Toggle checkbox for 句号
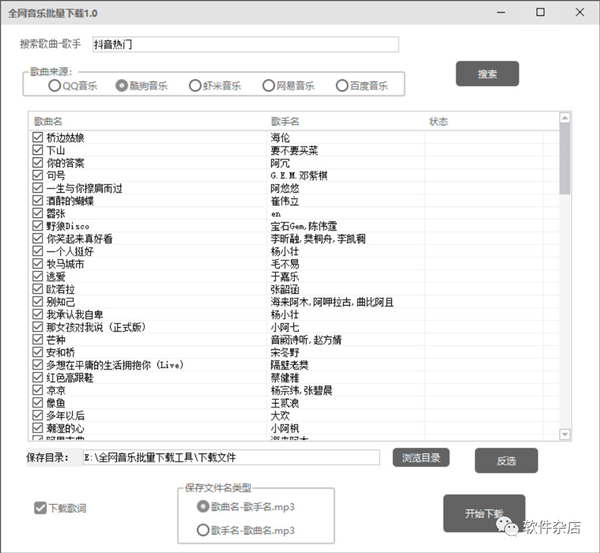The image size is (600, 553). coord(38,175)
